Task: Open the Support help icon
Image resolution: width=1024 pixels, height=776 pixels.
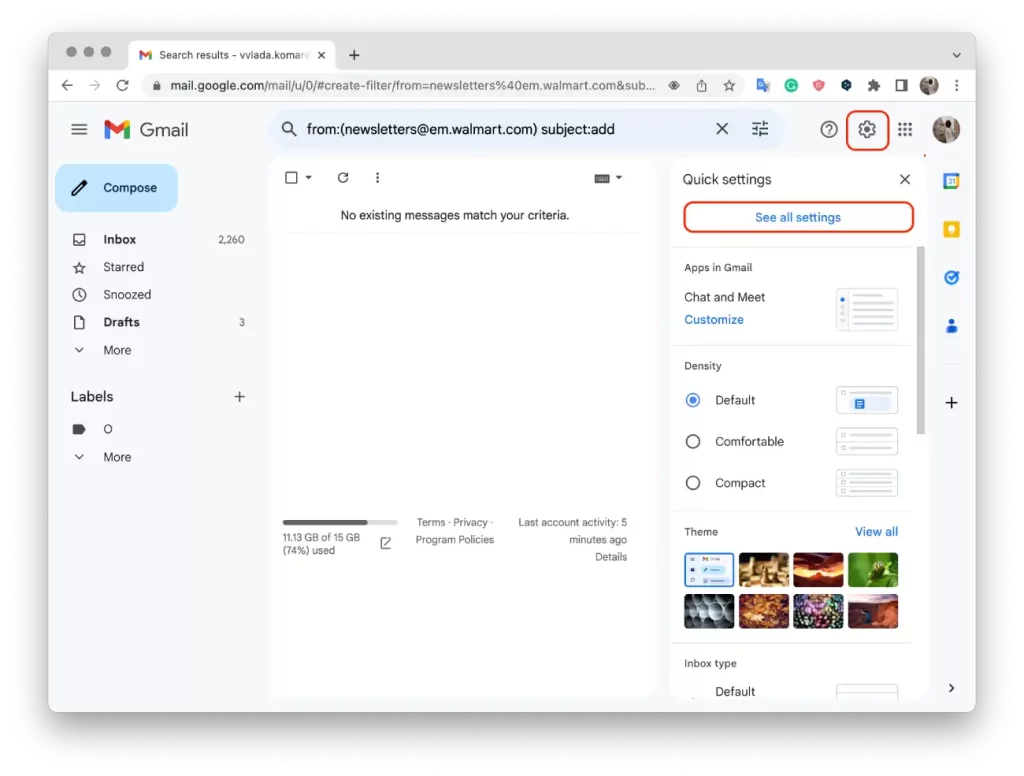Action: [x=829, y=129]
